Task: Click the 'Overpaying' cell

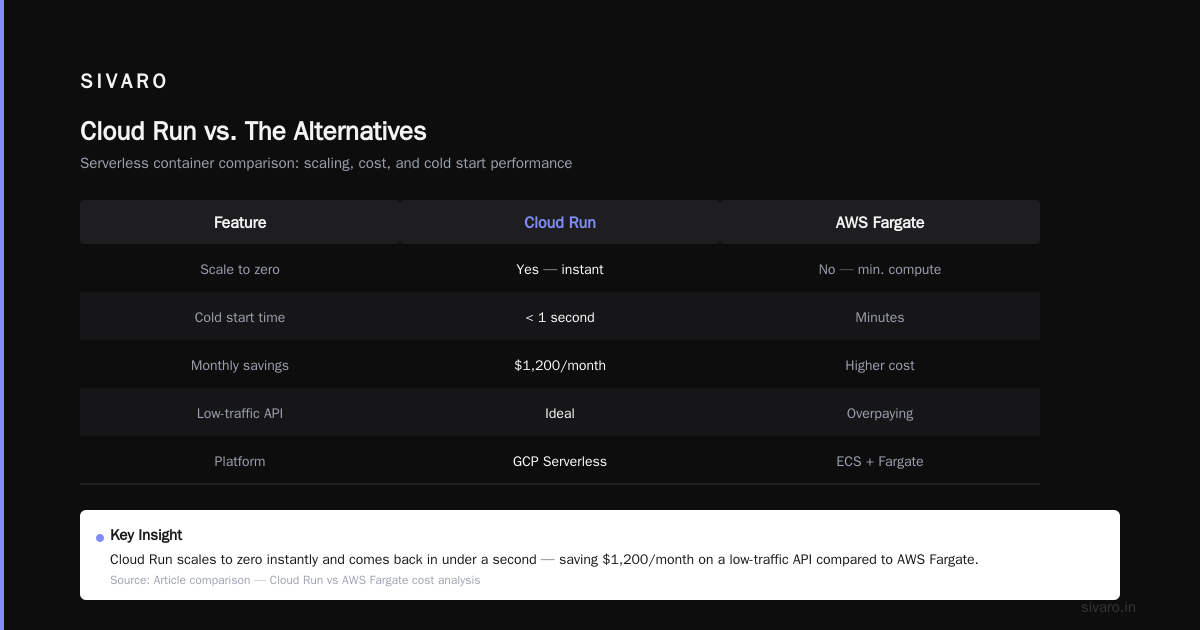Action: pyautogui.click(x=880, y=413)
